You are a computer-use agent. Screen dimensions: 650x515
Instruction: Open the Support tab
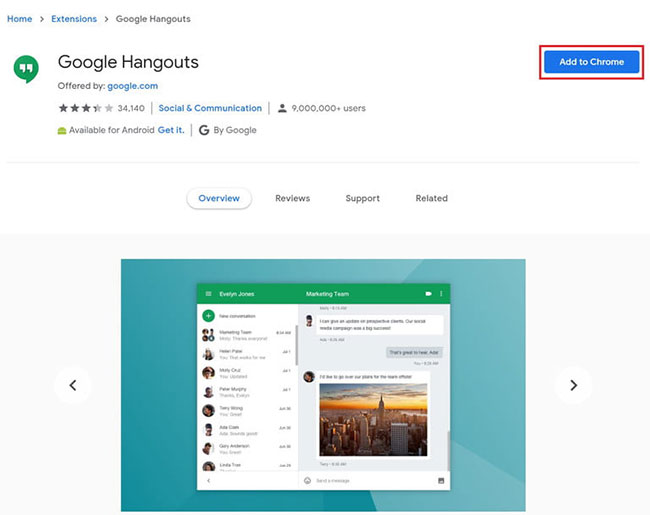pyautogui.click(x=363, y=198)
